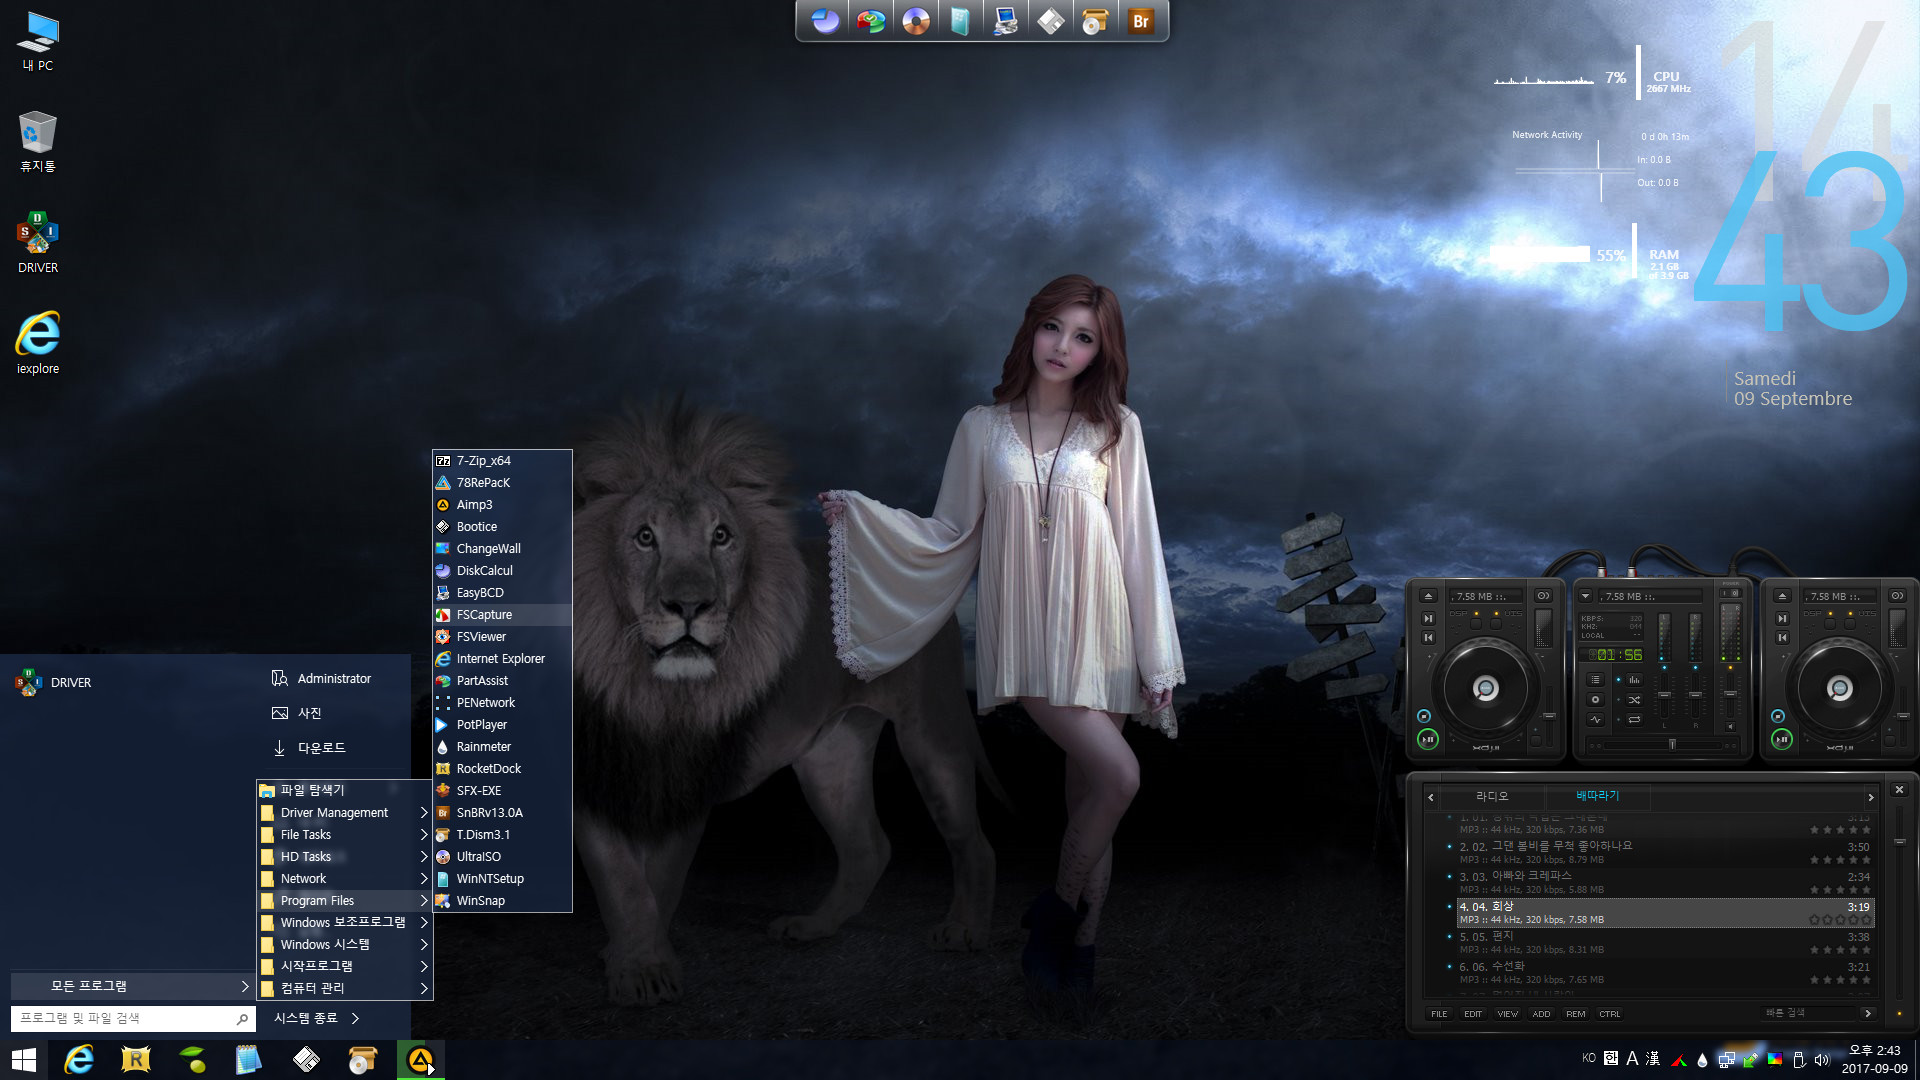Screen dimensions: 1920x1080
Task: Expand the File Tasks folder submenu
Action: (344, 835)
